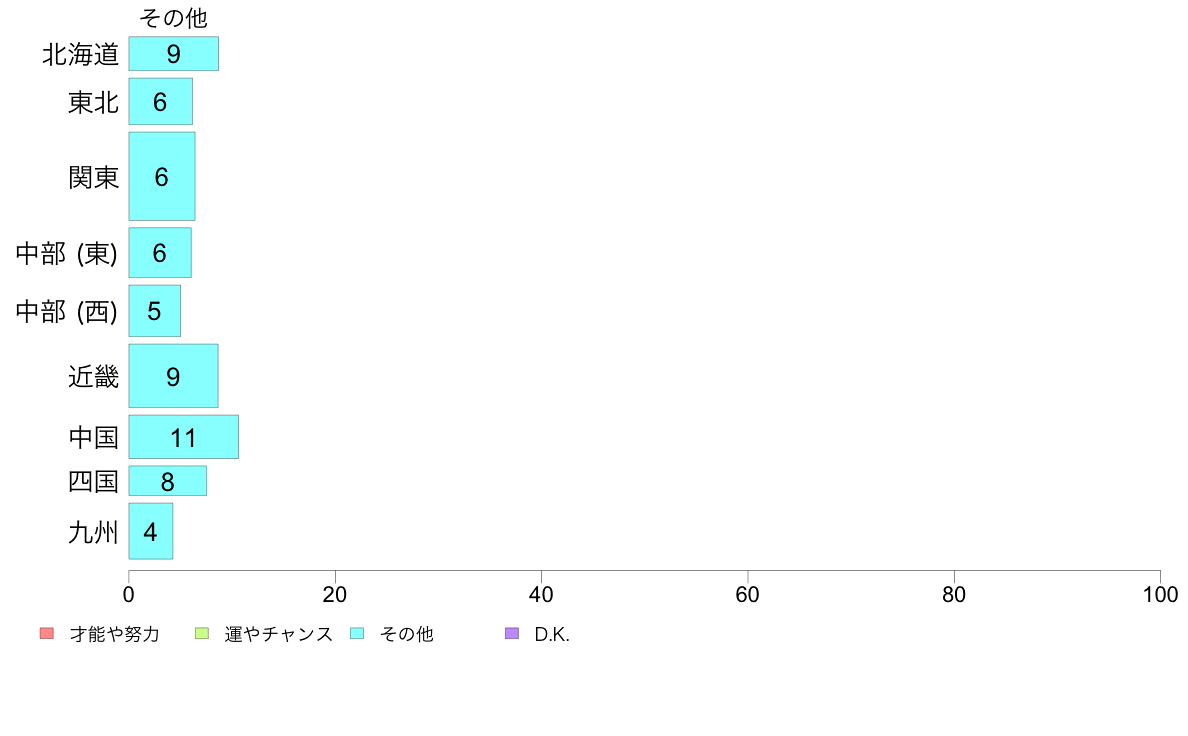Click the 九州 row label
The height and width of the screenshot is (736, 1188).
coord(94,531)
